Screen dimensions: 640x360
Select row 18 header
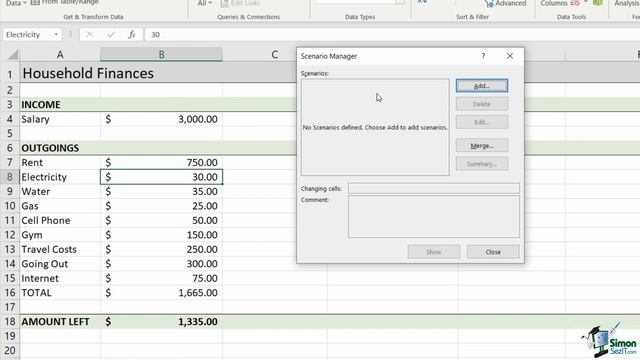(9, 322)
